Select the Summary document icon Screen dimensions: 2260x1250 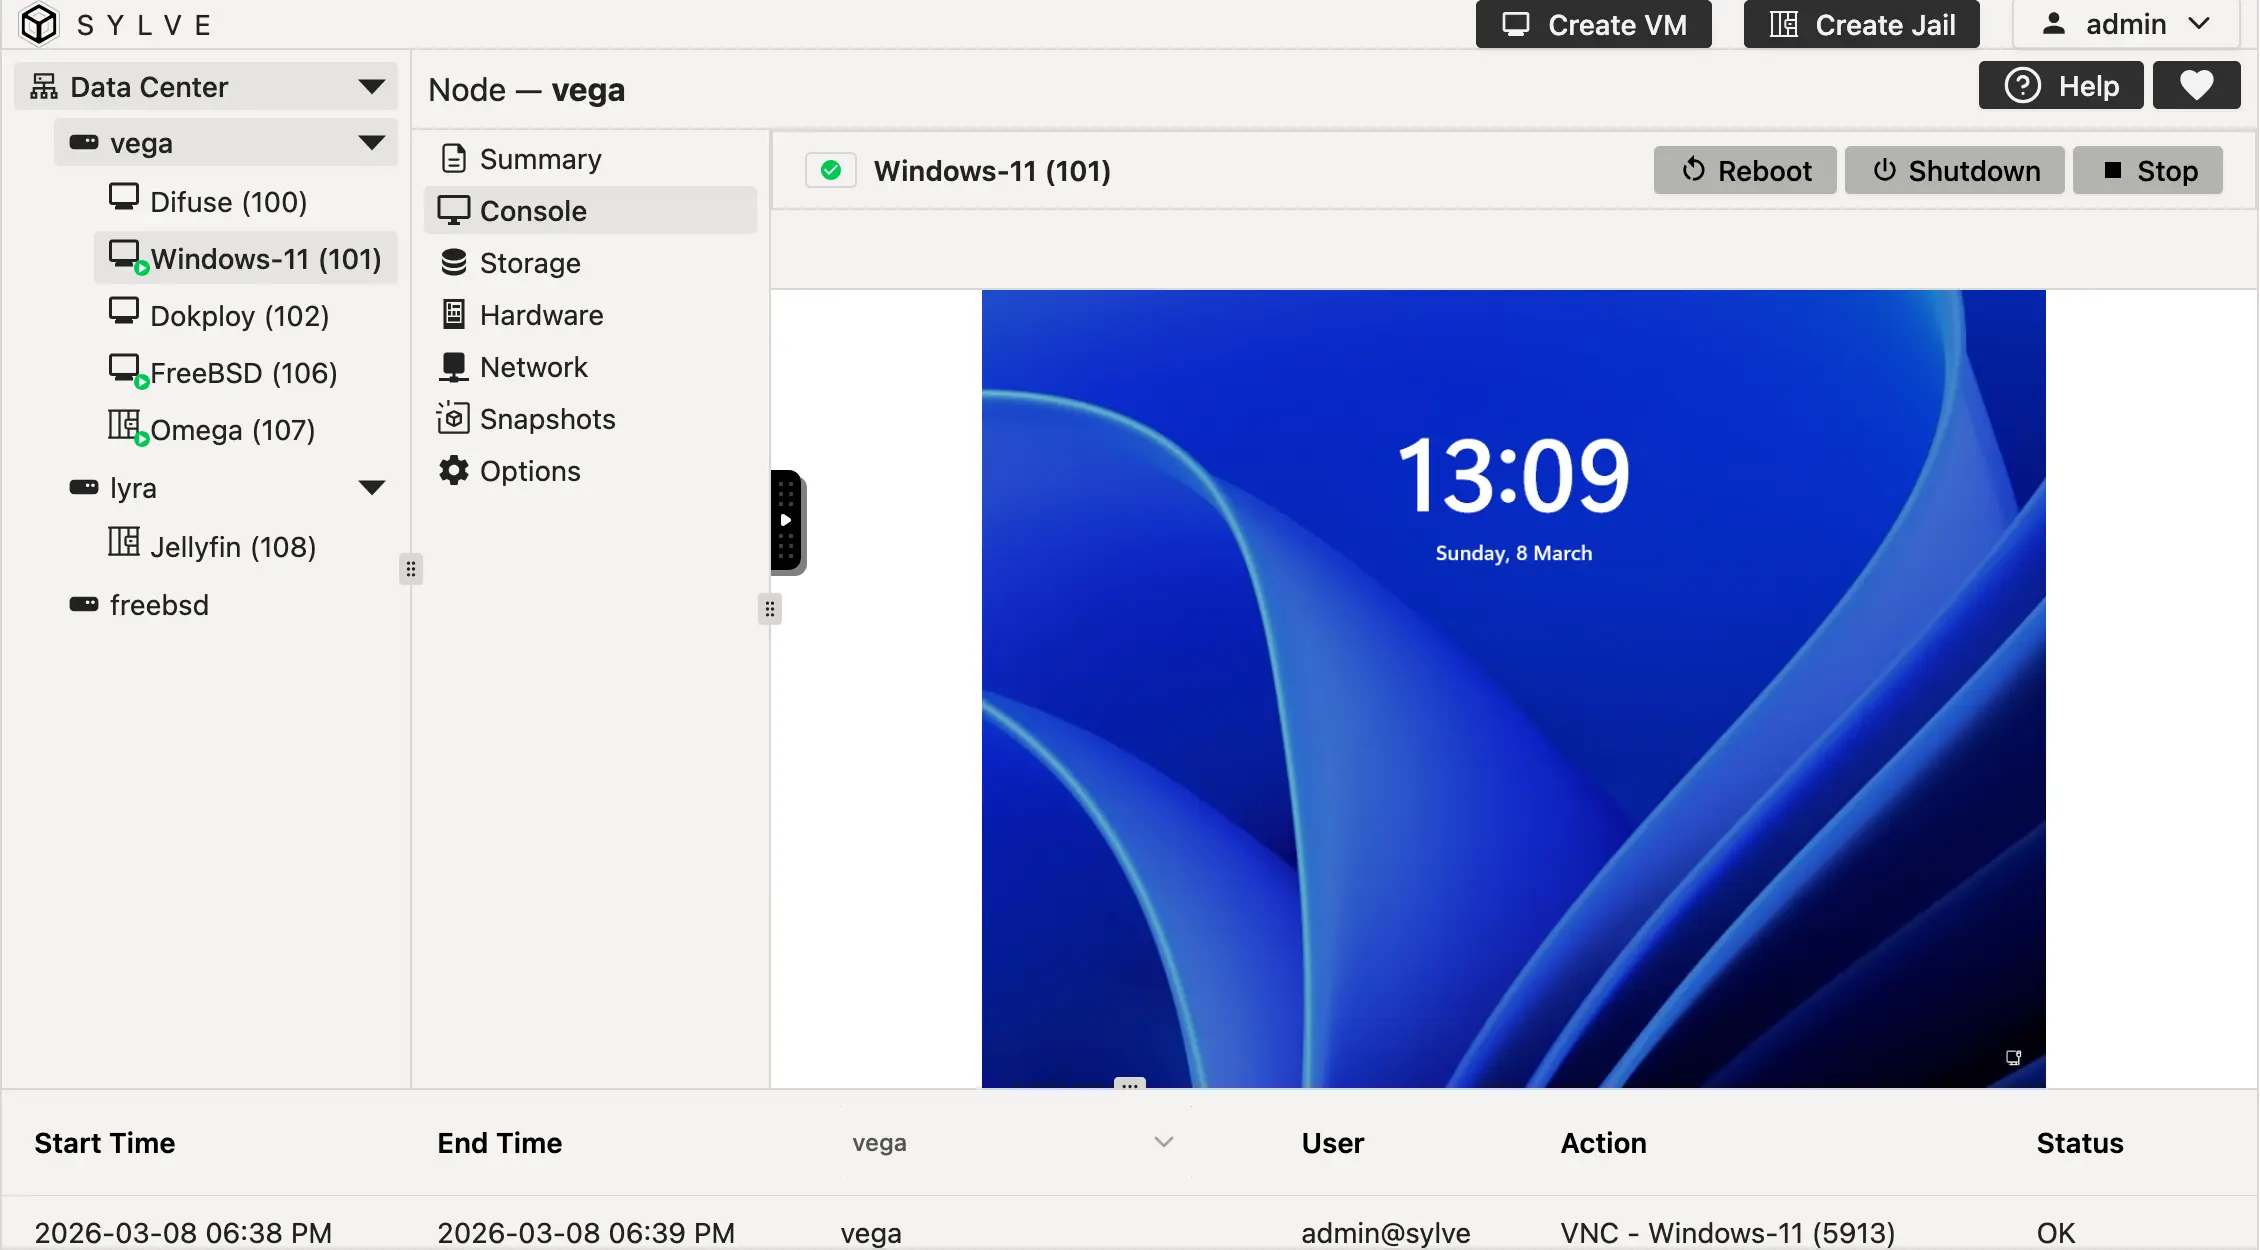point(455,157)
